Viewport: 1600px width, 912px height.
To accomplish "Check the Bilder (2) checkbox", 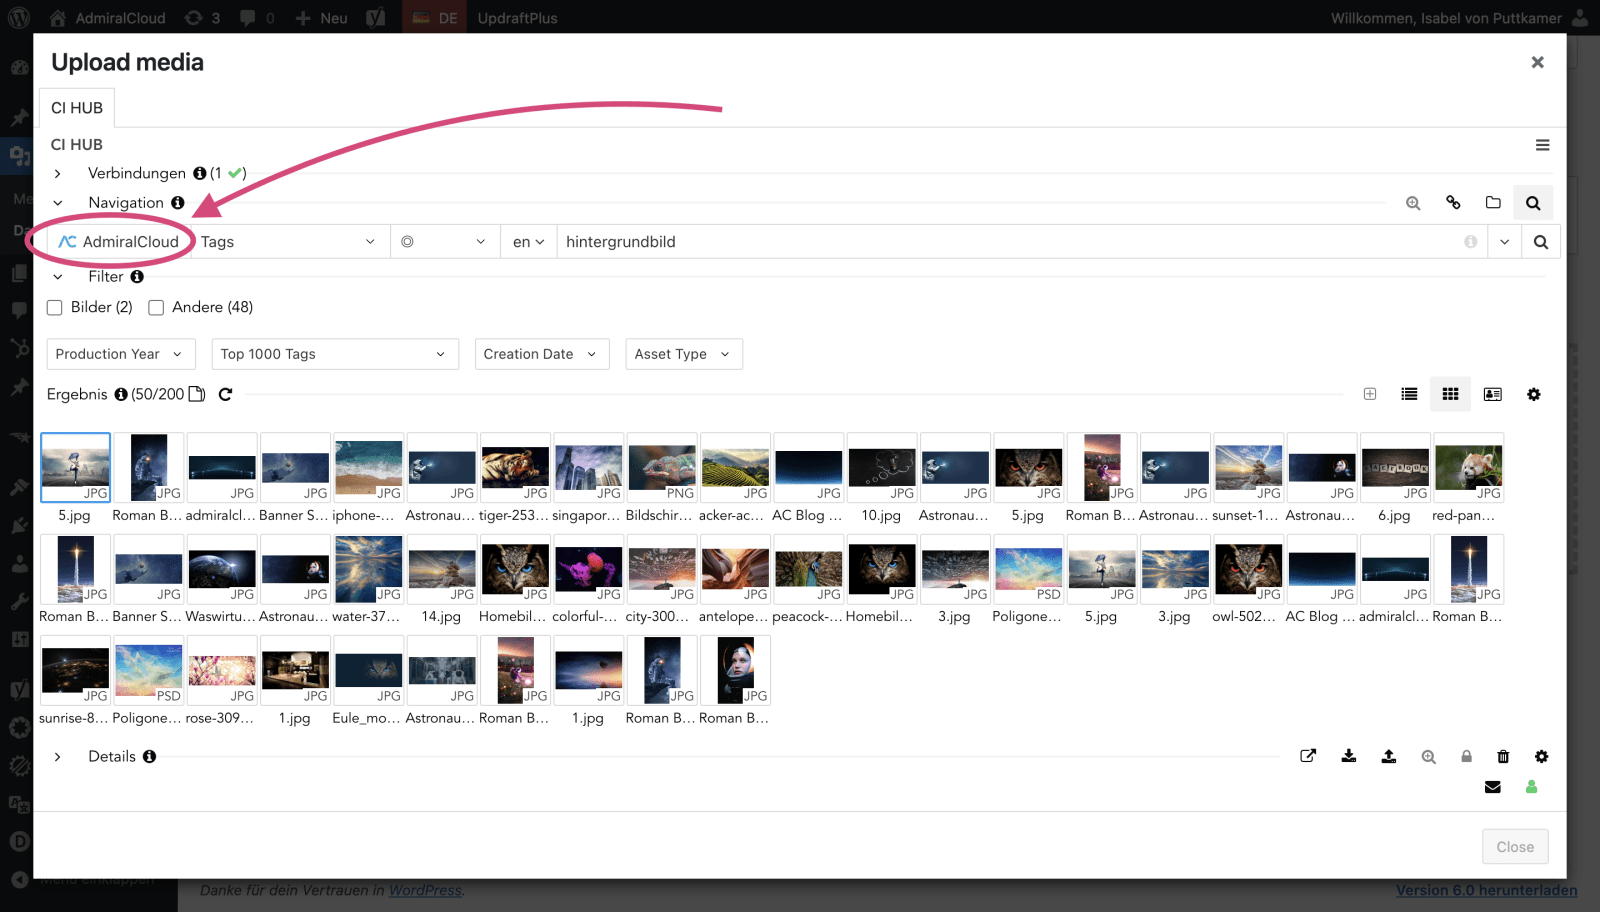I will click(55, 308).
